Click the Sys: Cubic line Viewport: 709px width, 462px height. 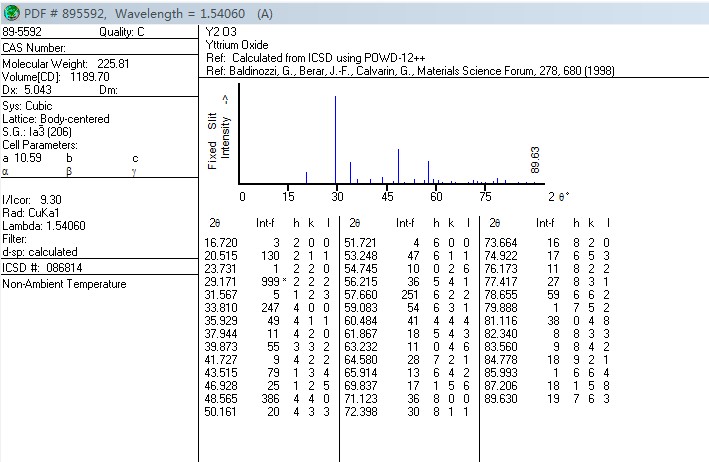27,106
